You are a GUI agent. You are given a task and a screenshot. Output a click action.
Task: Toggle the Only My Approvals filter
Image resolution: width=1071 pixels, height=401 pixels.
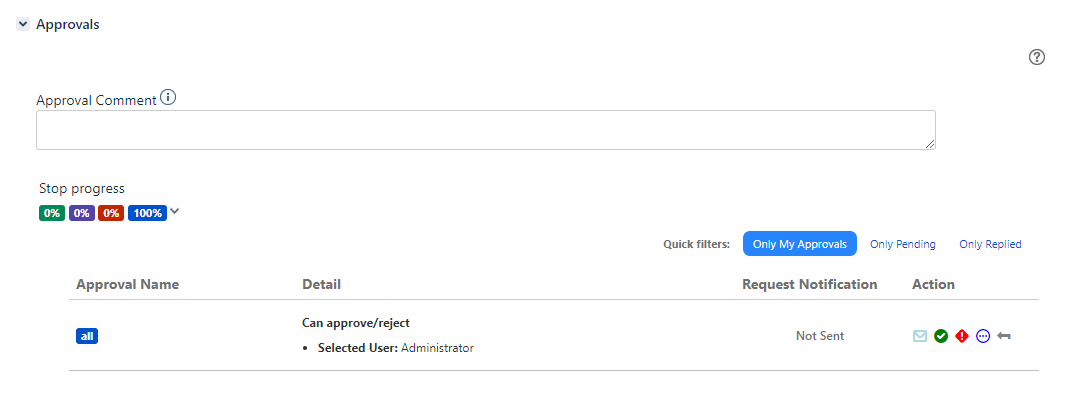point(800,244)
